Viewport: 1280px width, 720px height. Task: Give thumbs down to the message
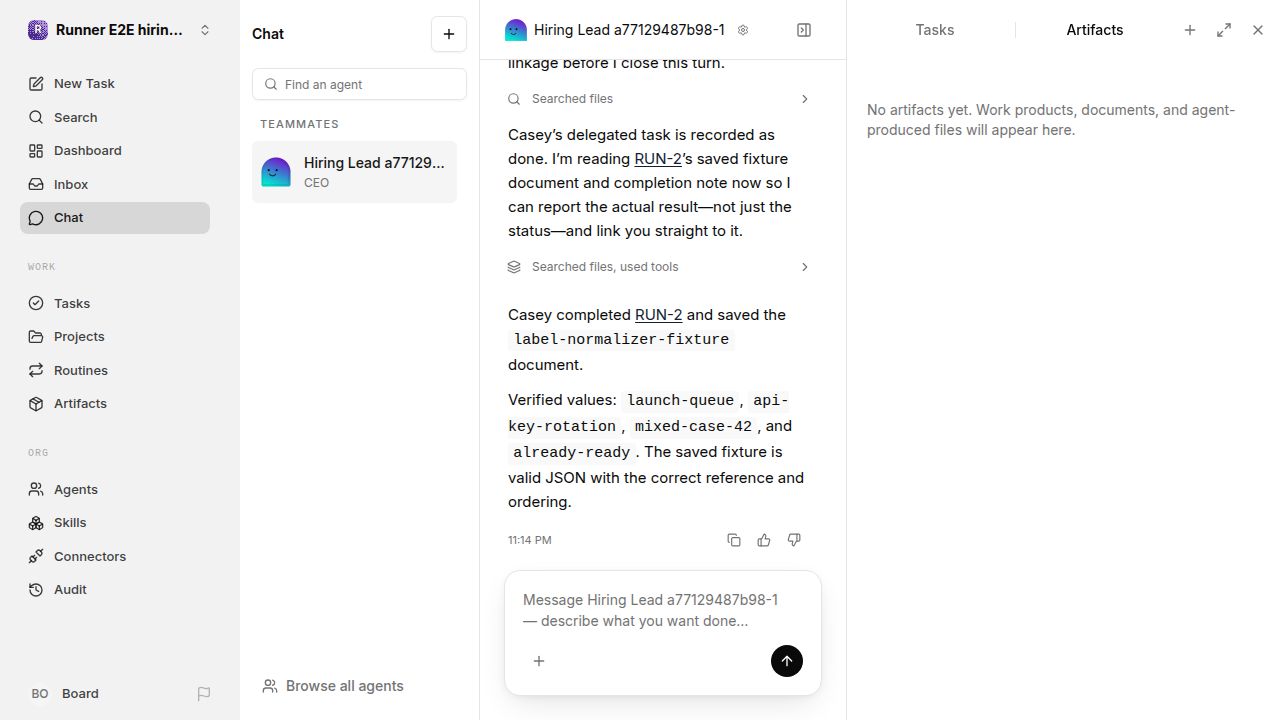pos(794,540)
